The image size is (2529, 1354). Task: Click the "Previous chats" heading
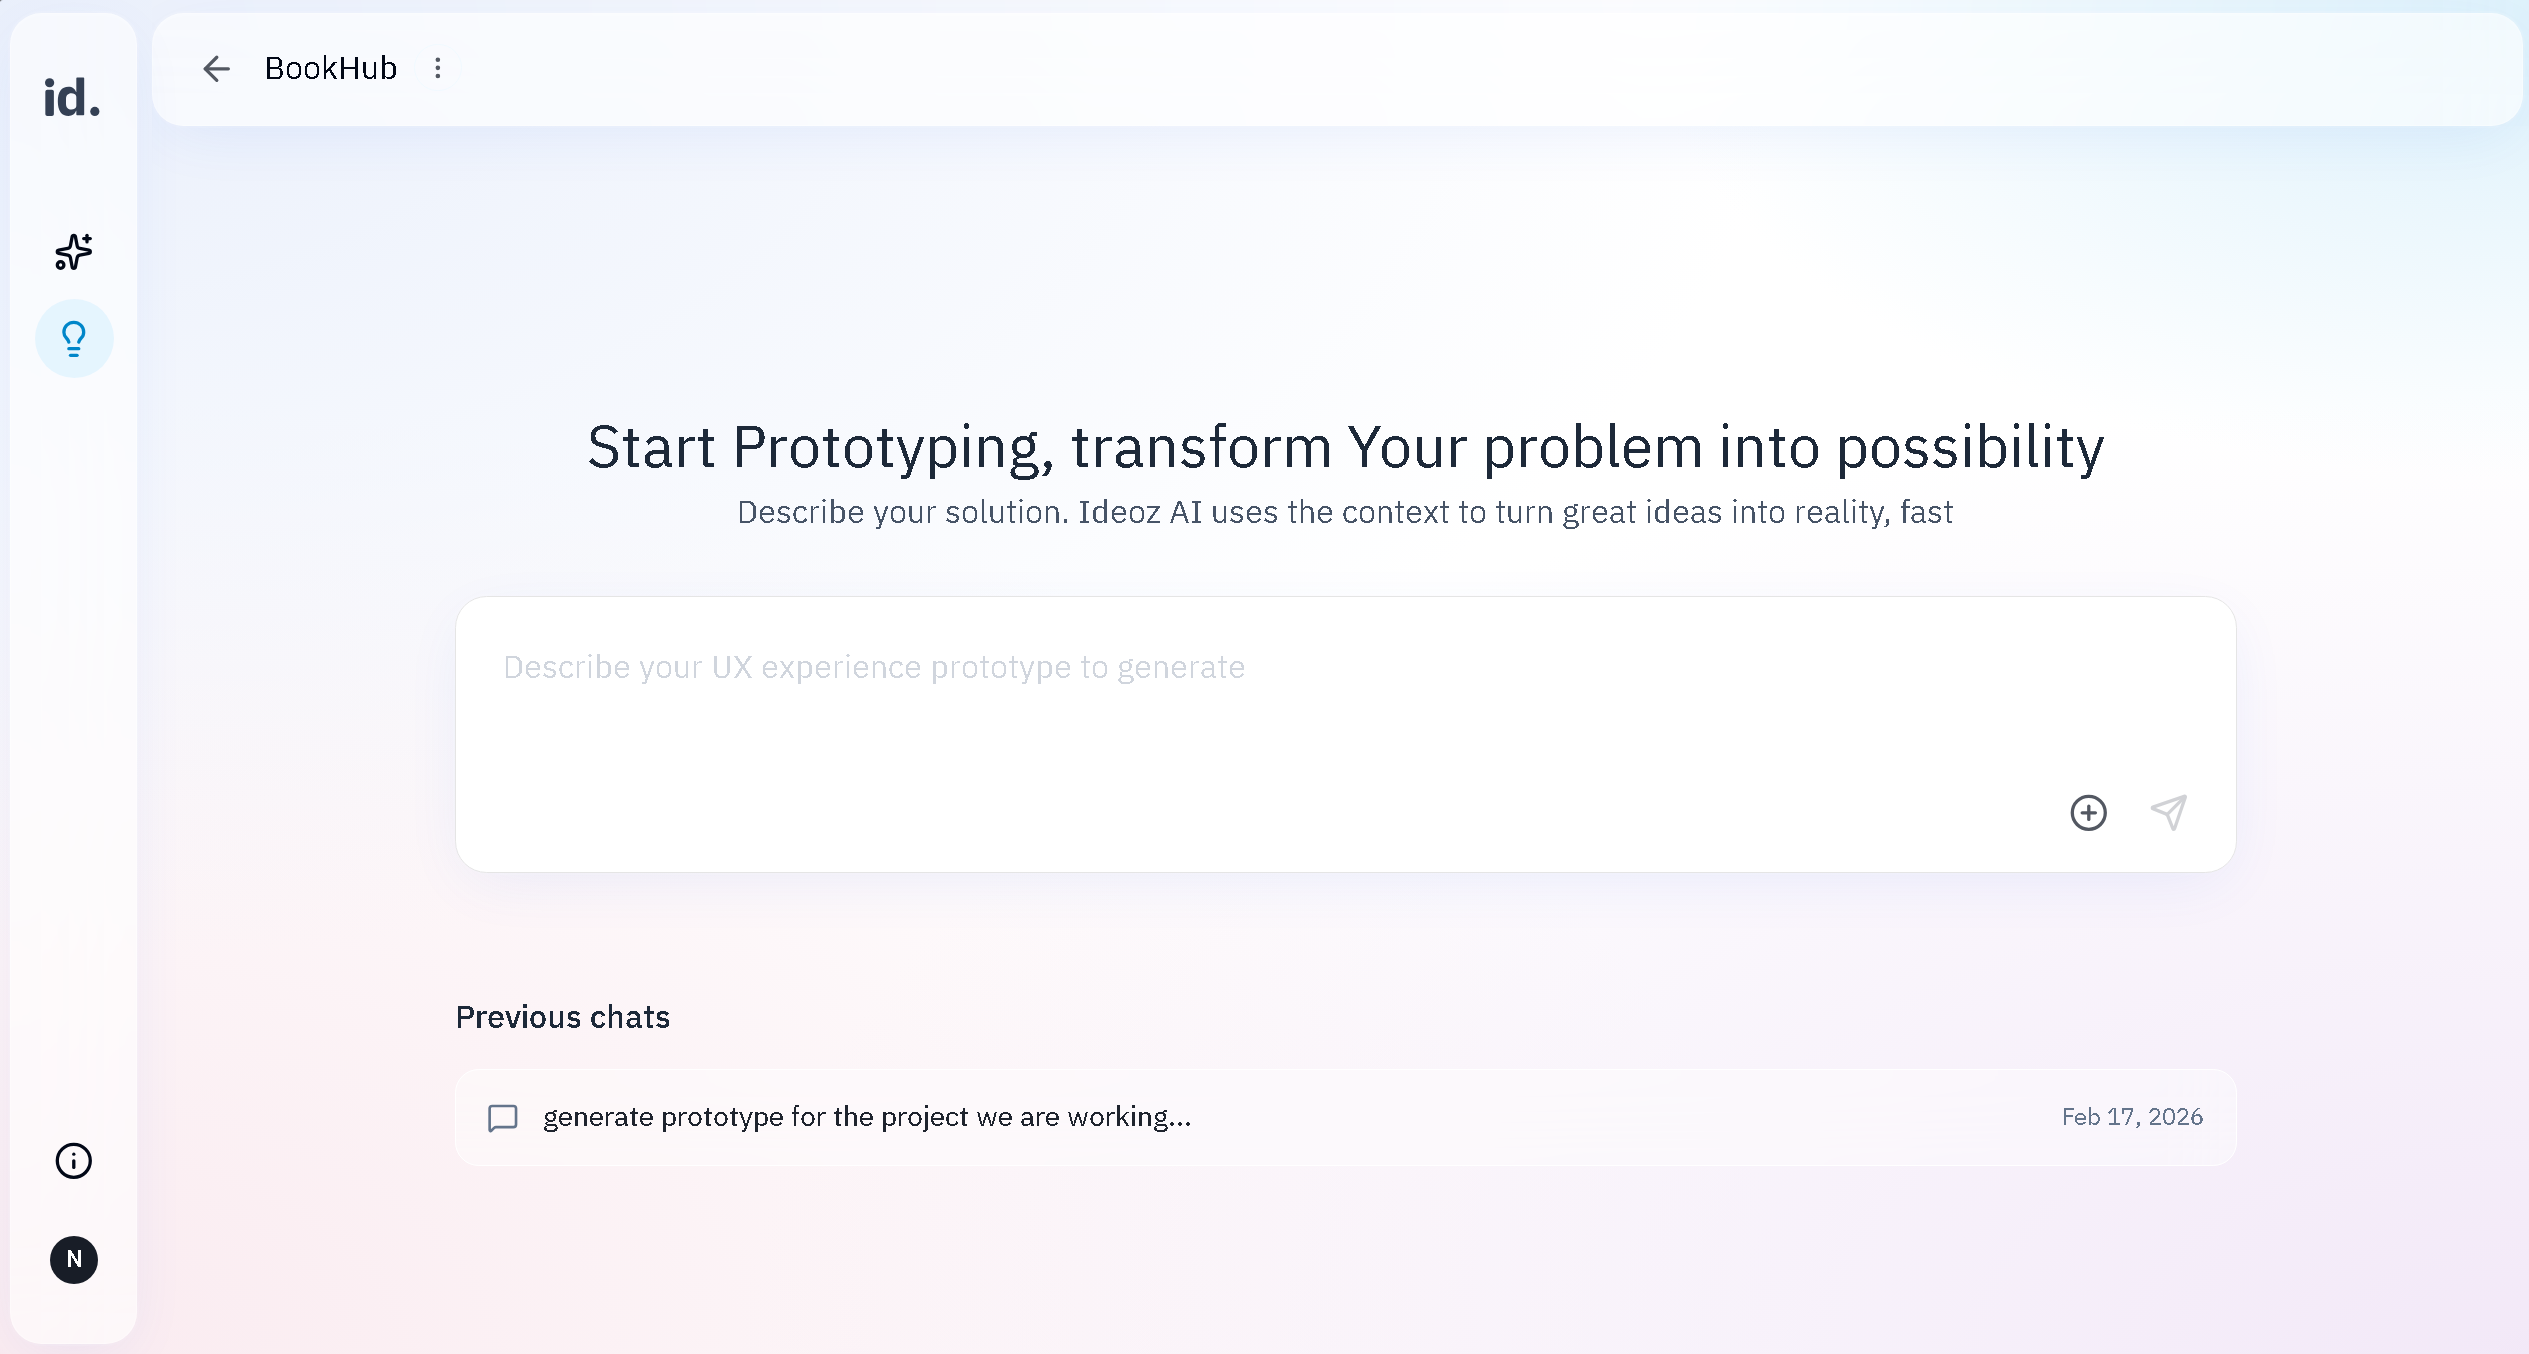562,1017
